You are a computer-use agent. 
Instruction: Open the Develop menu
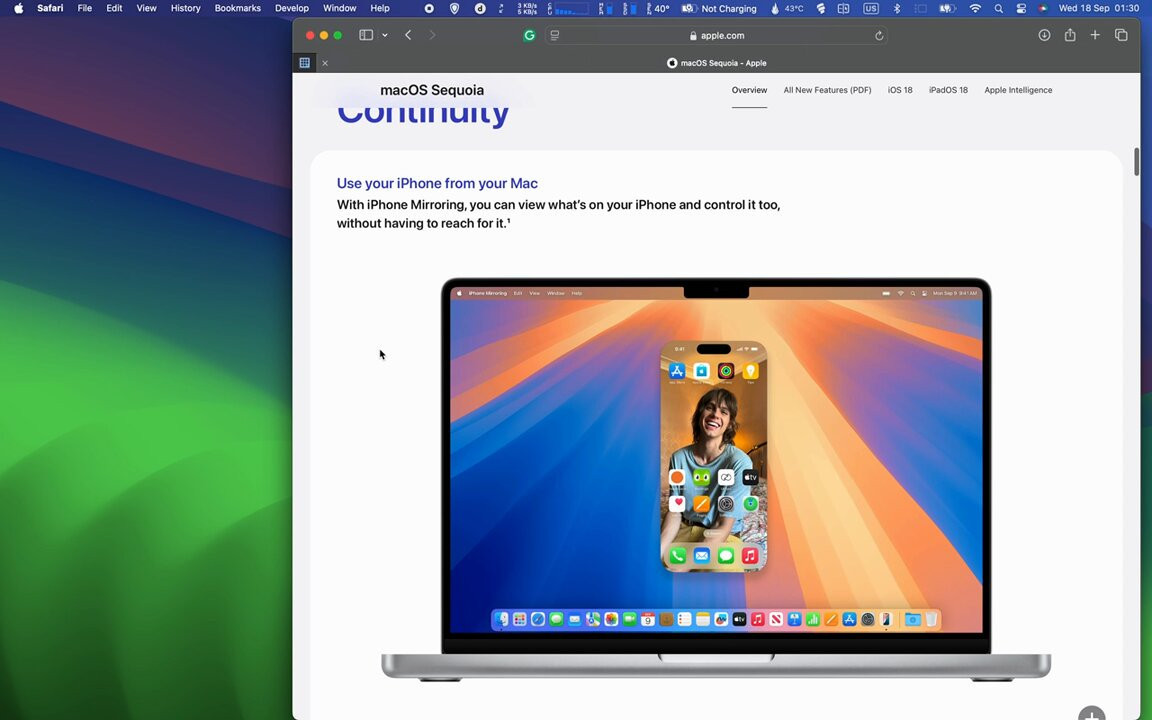pyautogui.click(x=292, y=9)
